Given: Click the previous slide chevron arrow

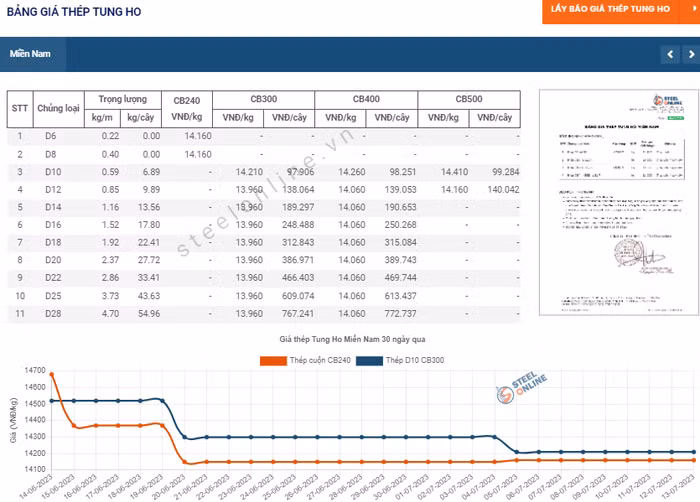Looking at the screenshot, I should tap(669, 54).
